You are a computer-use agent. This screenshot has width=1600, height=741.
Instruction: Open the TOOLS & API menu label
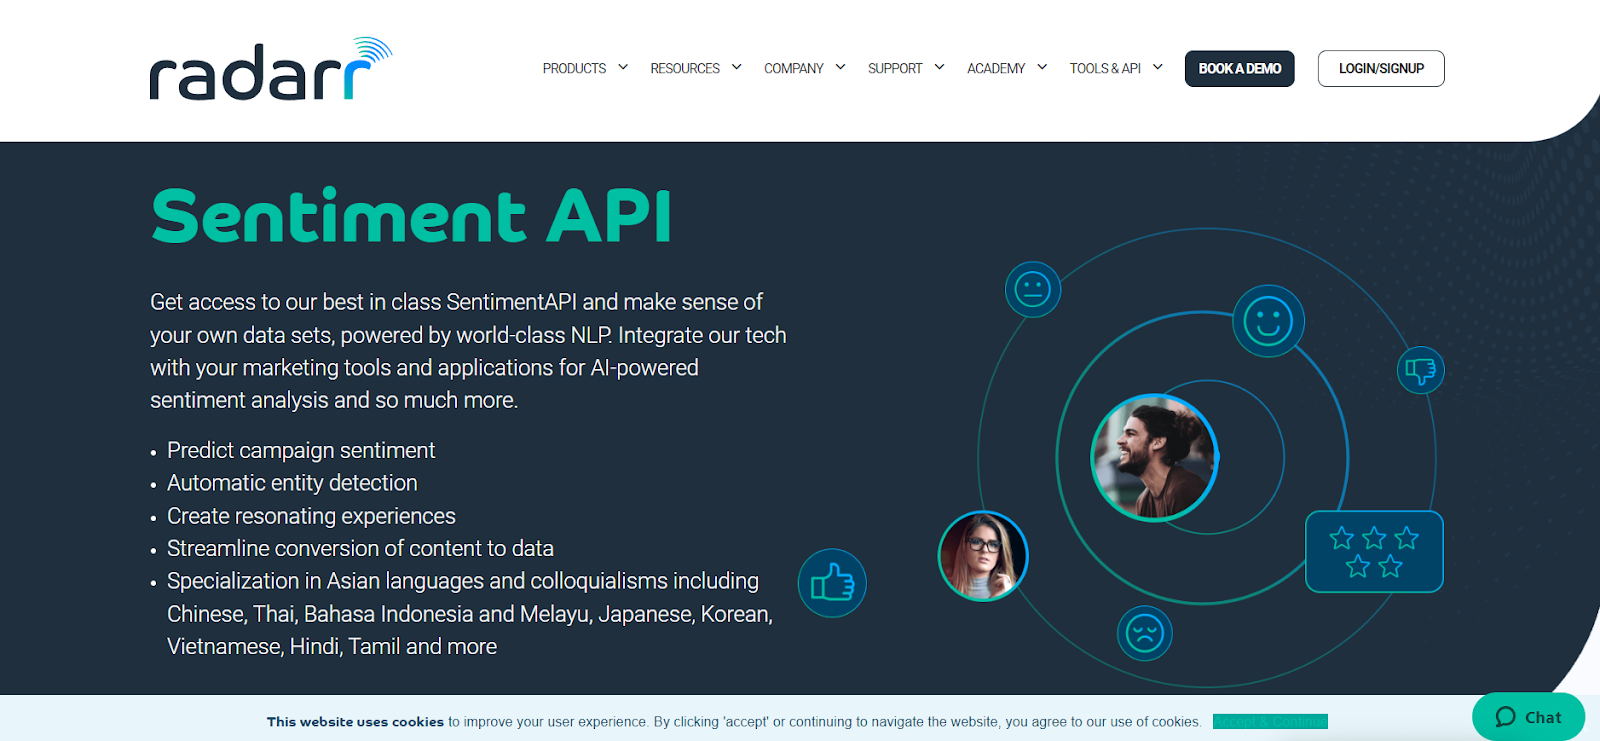tap(1105, 68)
